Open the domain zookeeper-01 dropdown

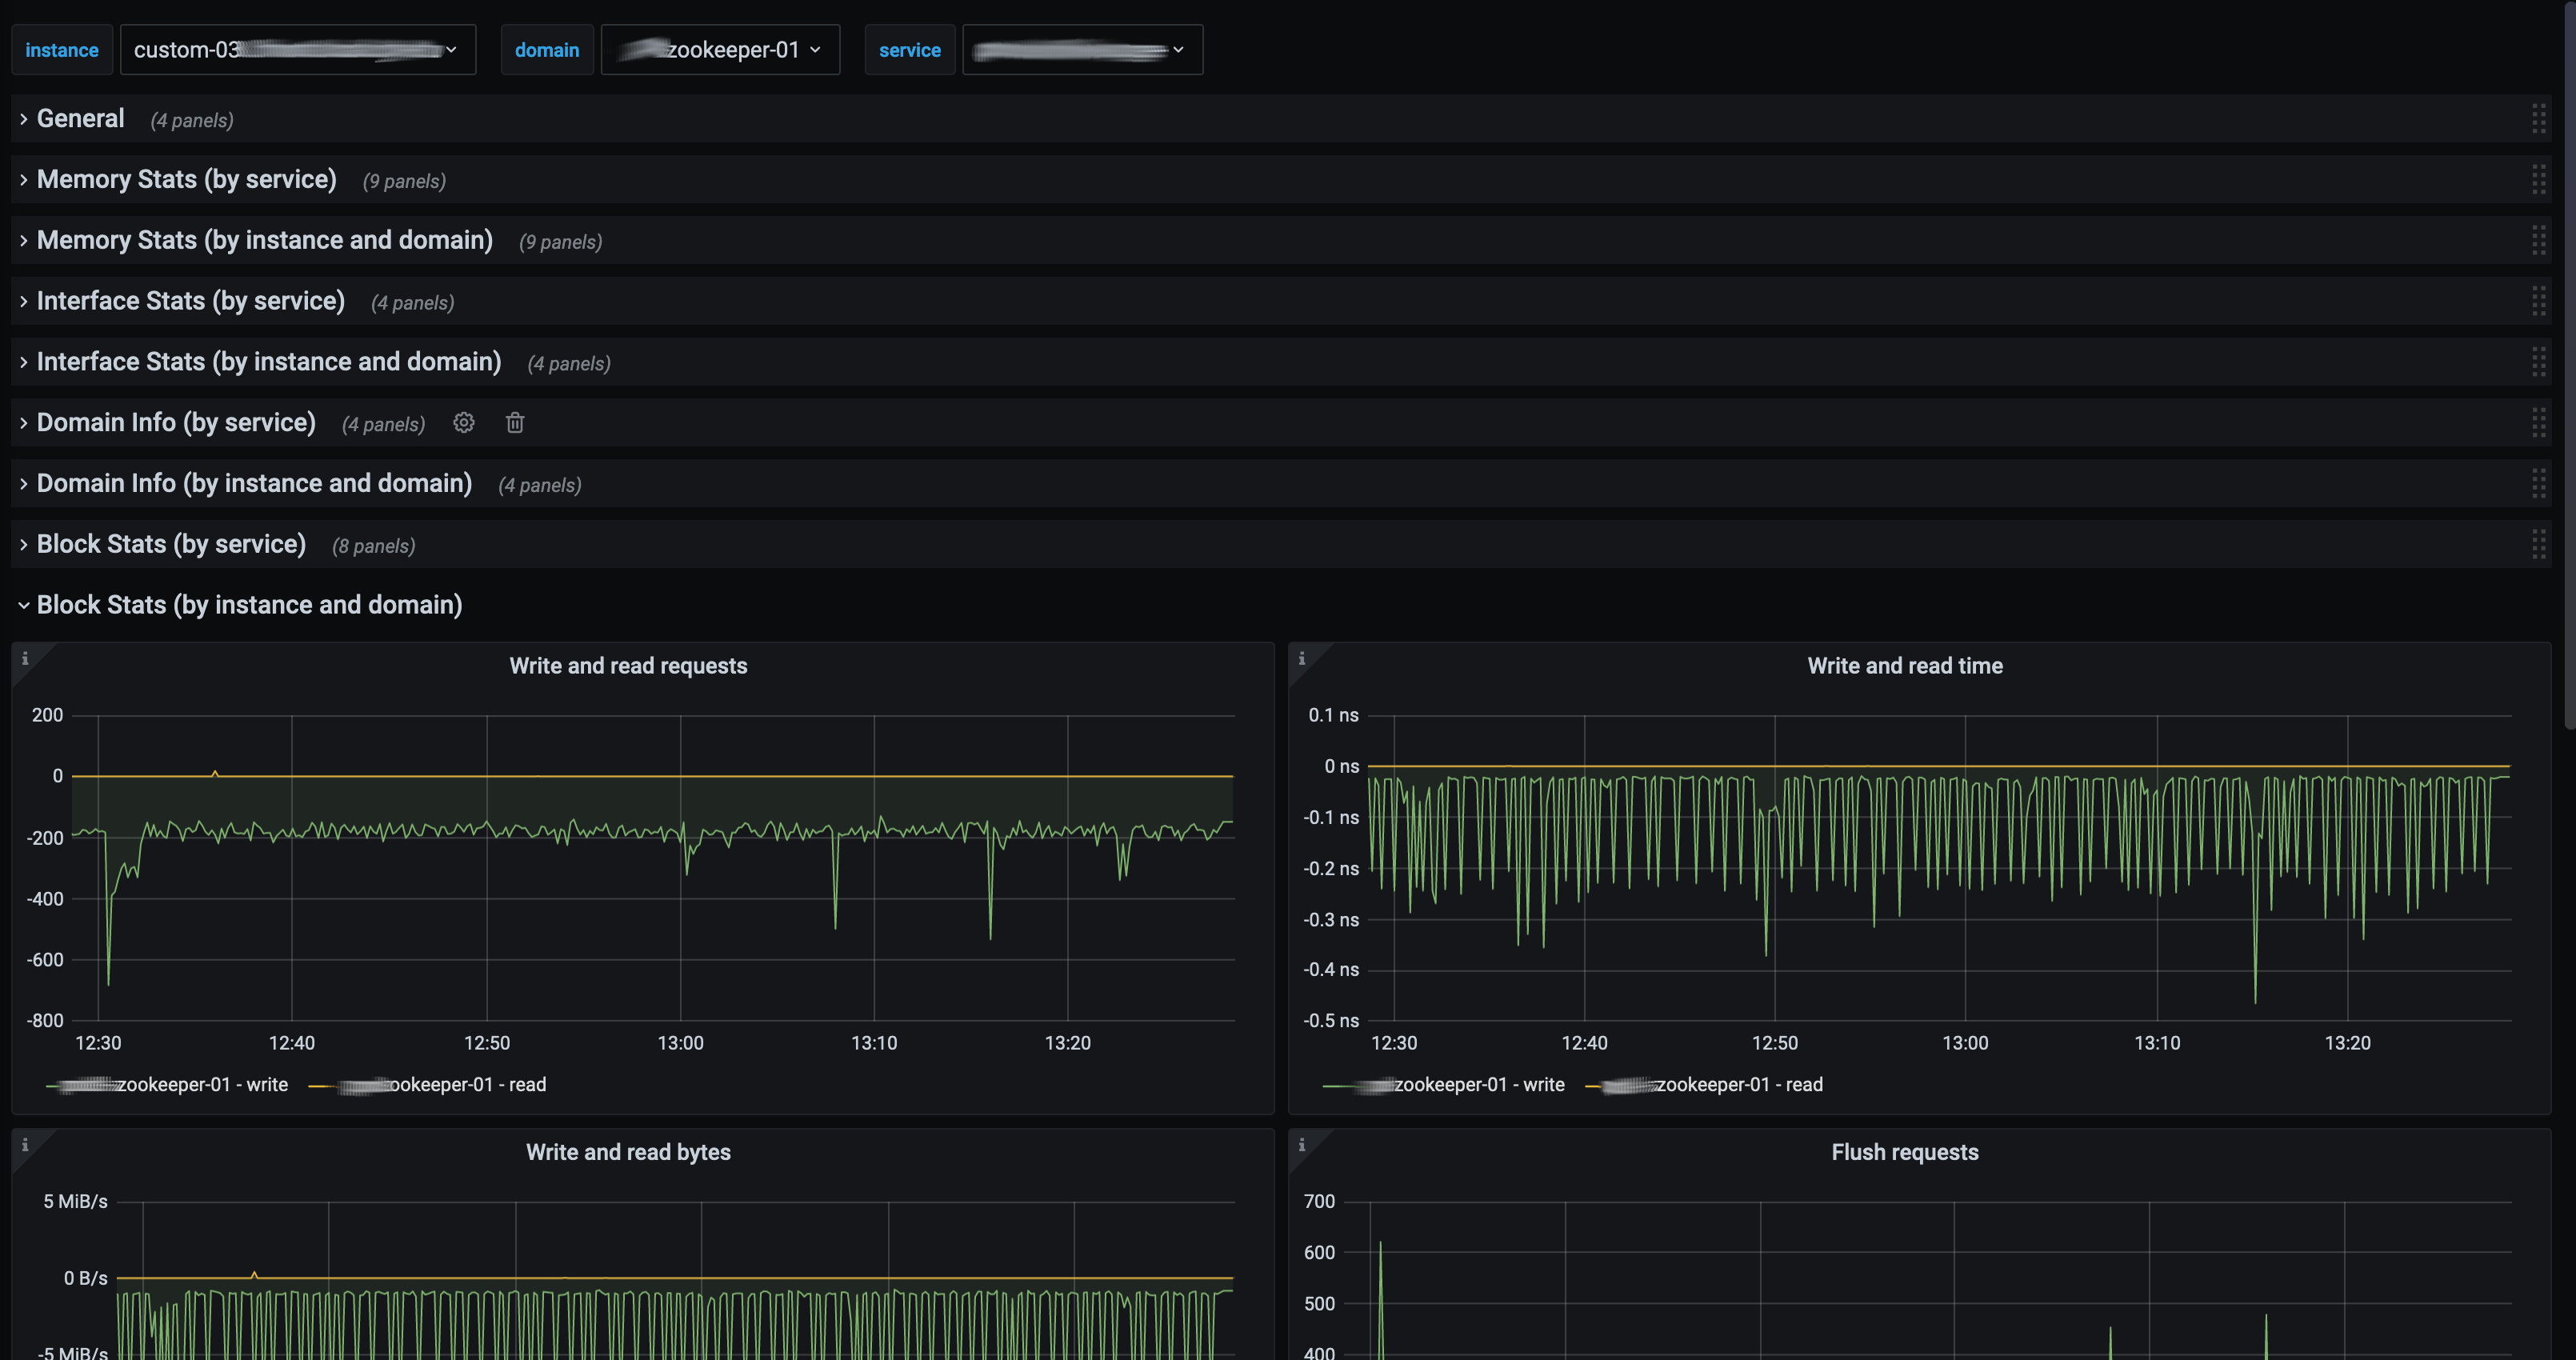pos(720,50)
